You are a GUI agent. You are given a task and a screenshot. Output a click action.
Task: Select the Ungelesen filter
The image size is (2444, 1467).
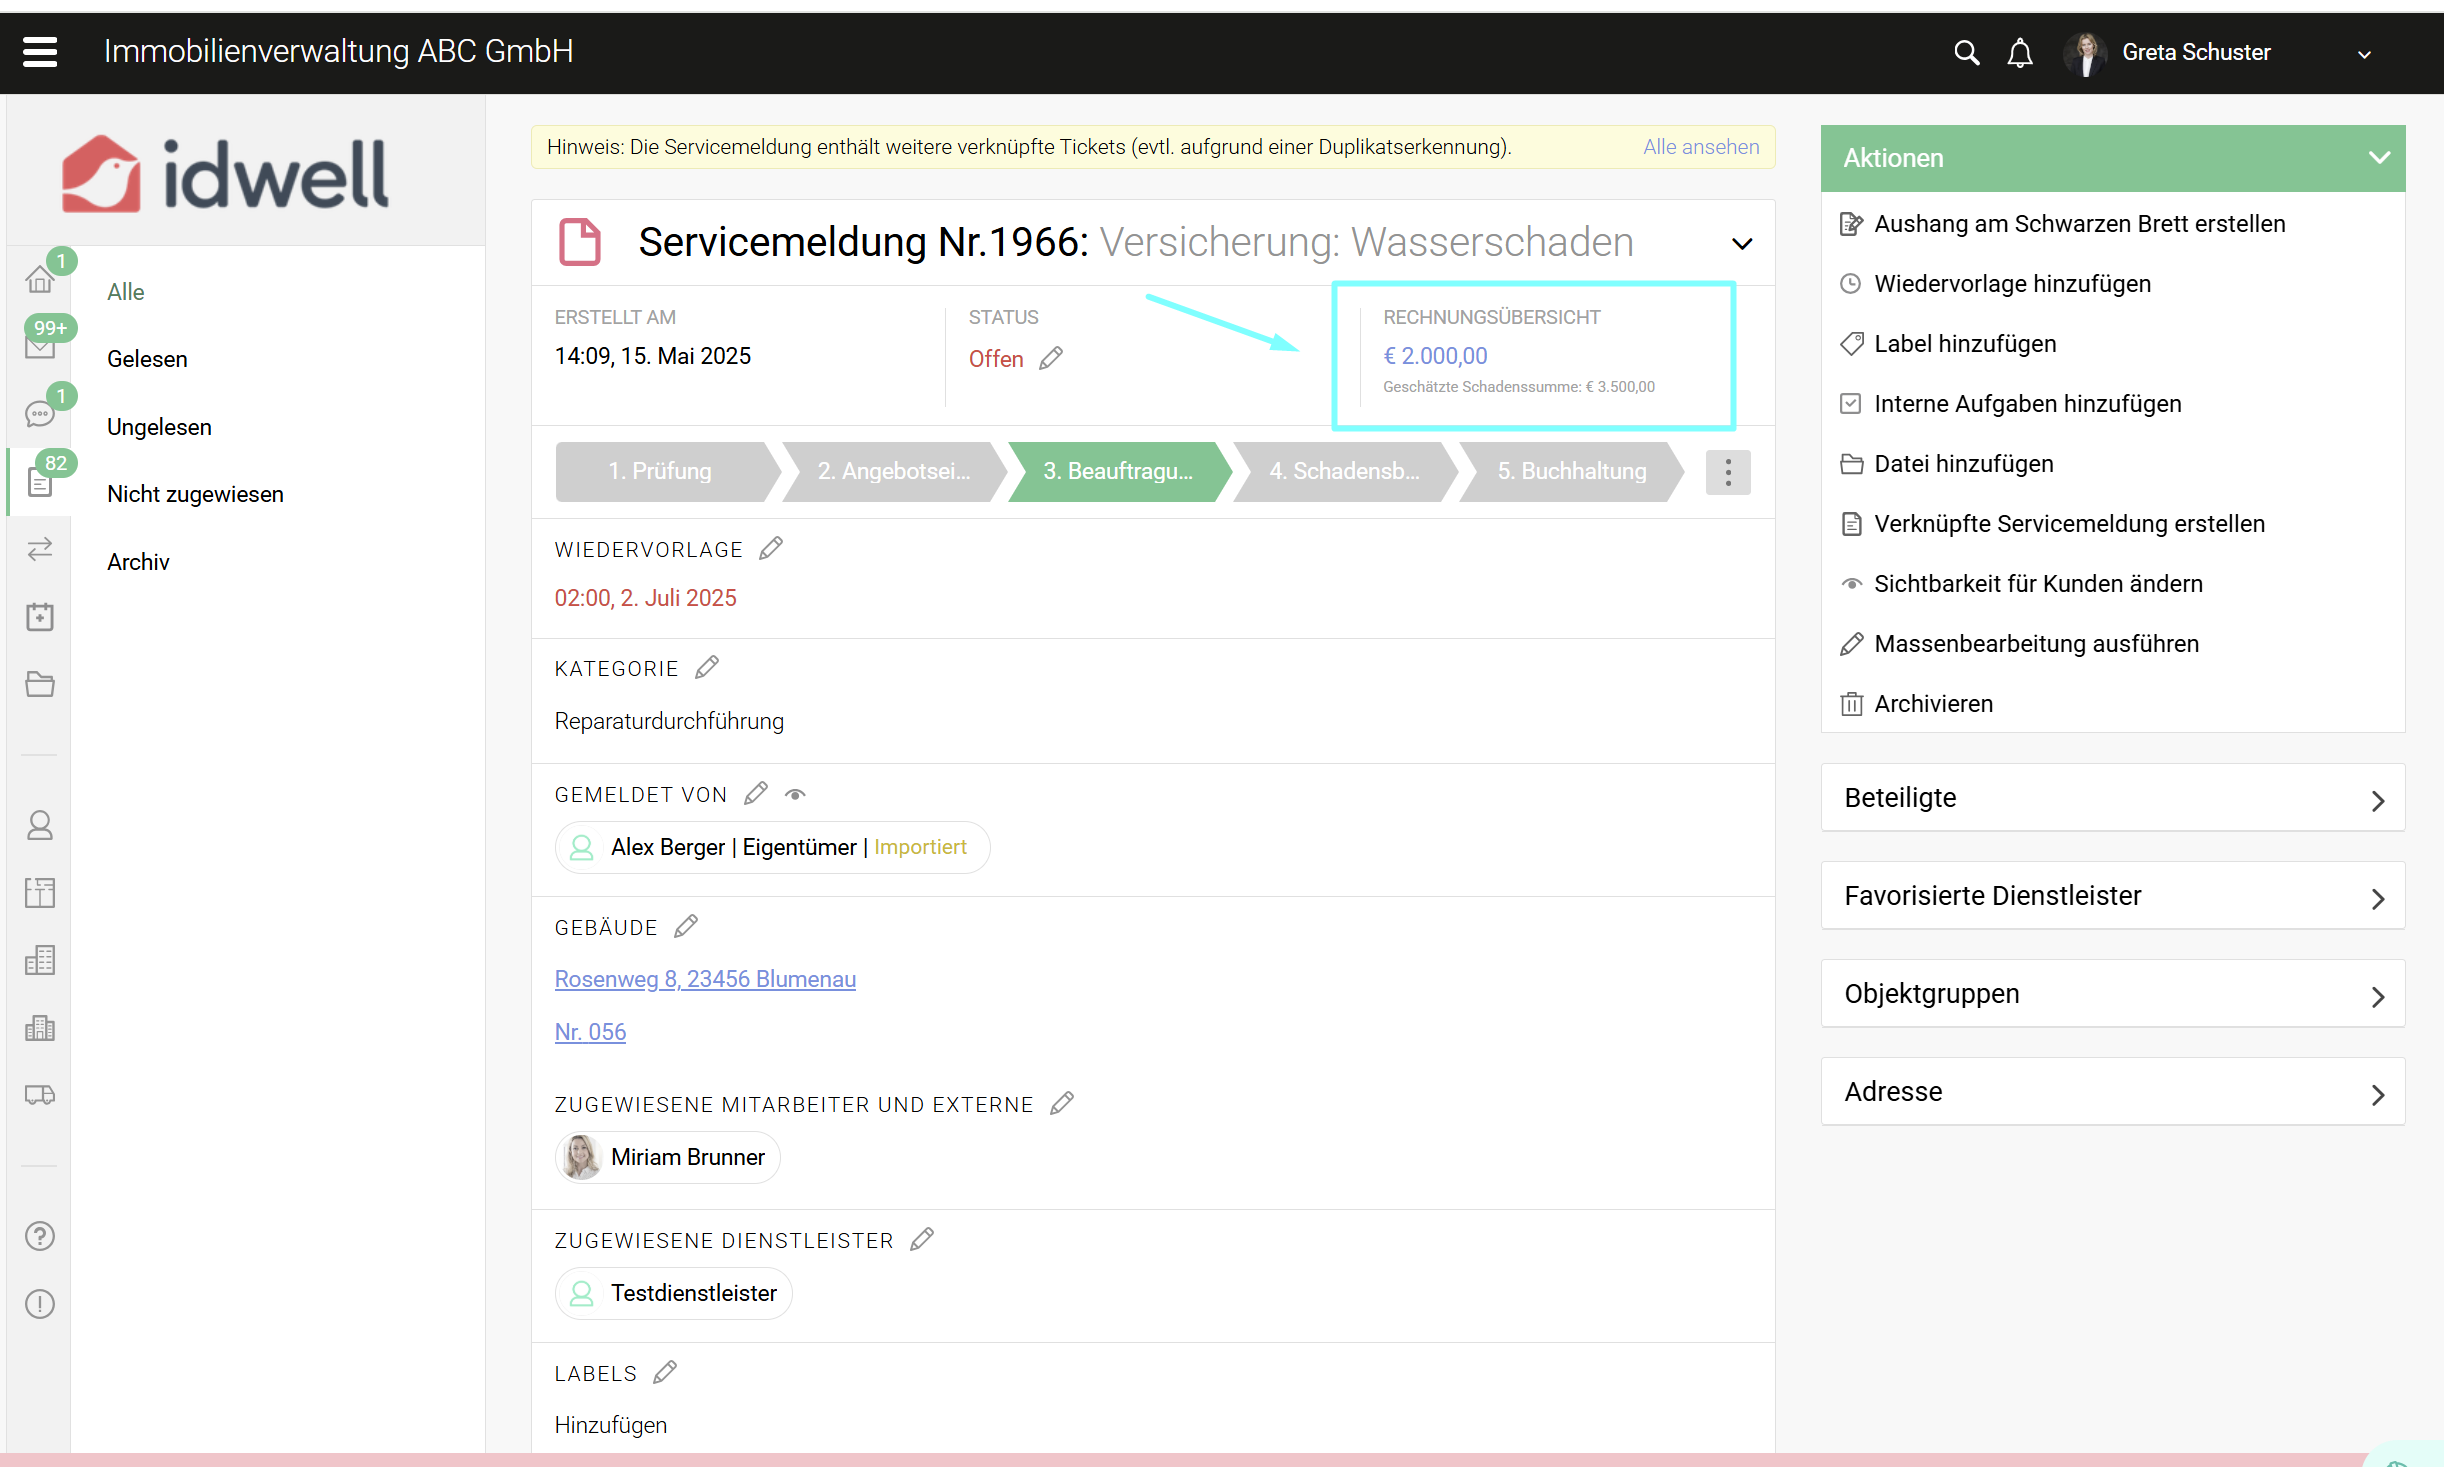(159, 427)
